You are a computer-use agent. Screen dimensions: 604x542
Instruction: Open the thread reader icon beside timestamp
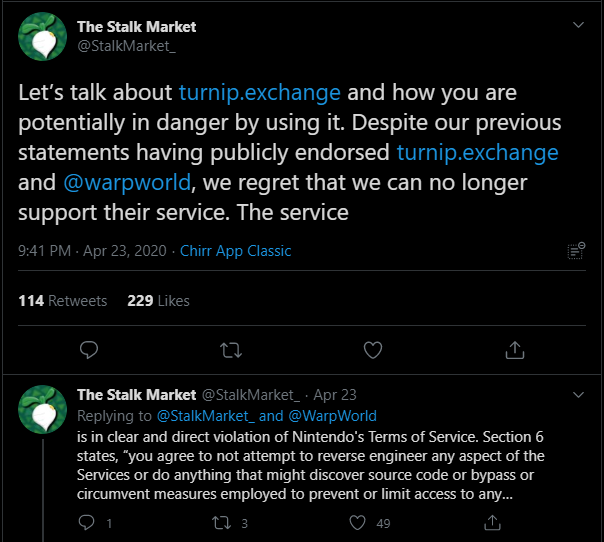[575, 251]
